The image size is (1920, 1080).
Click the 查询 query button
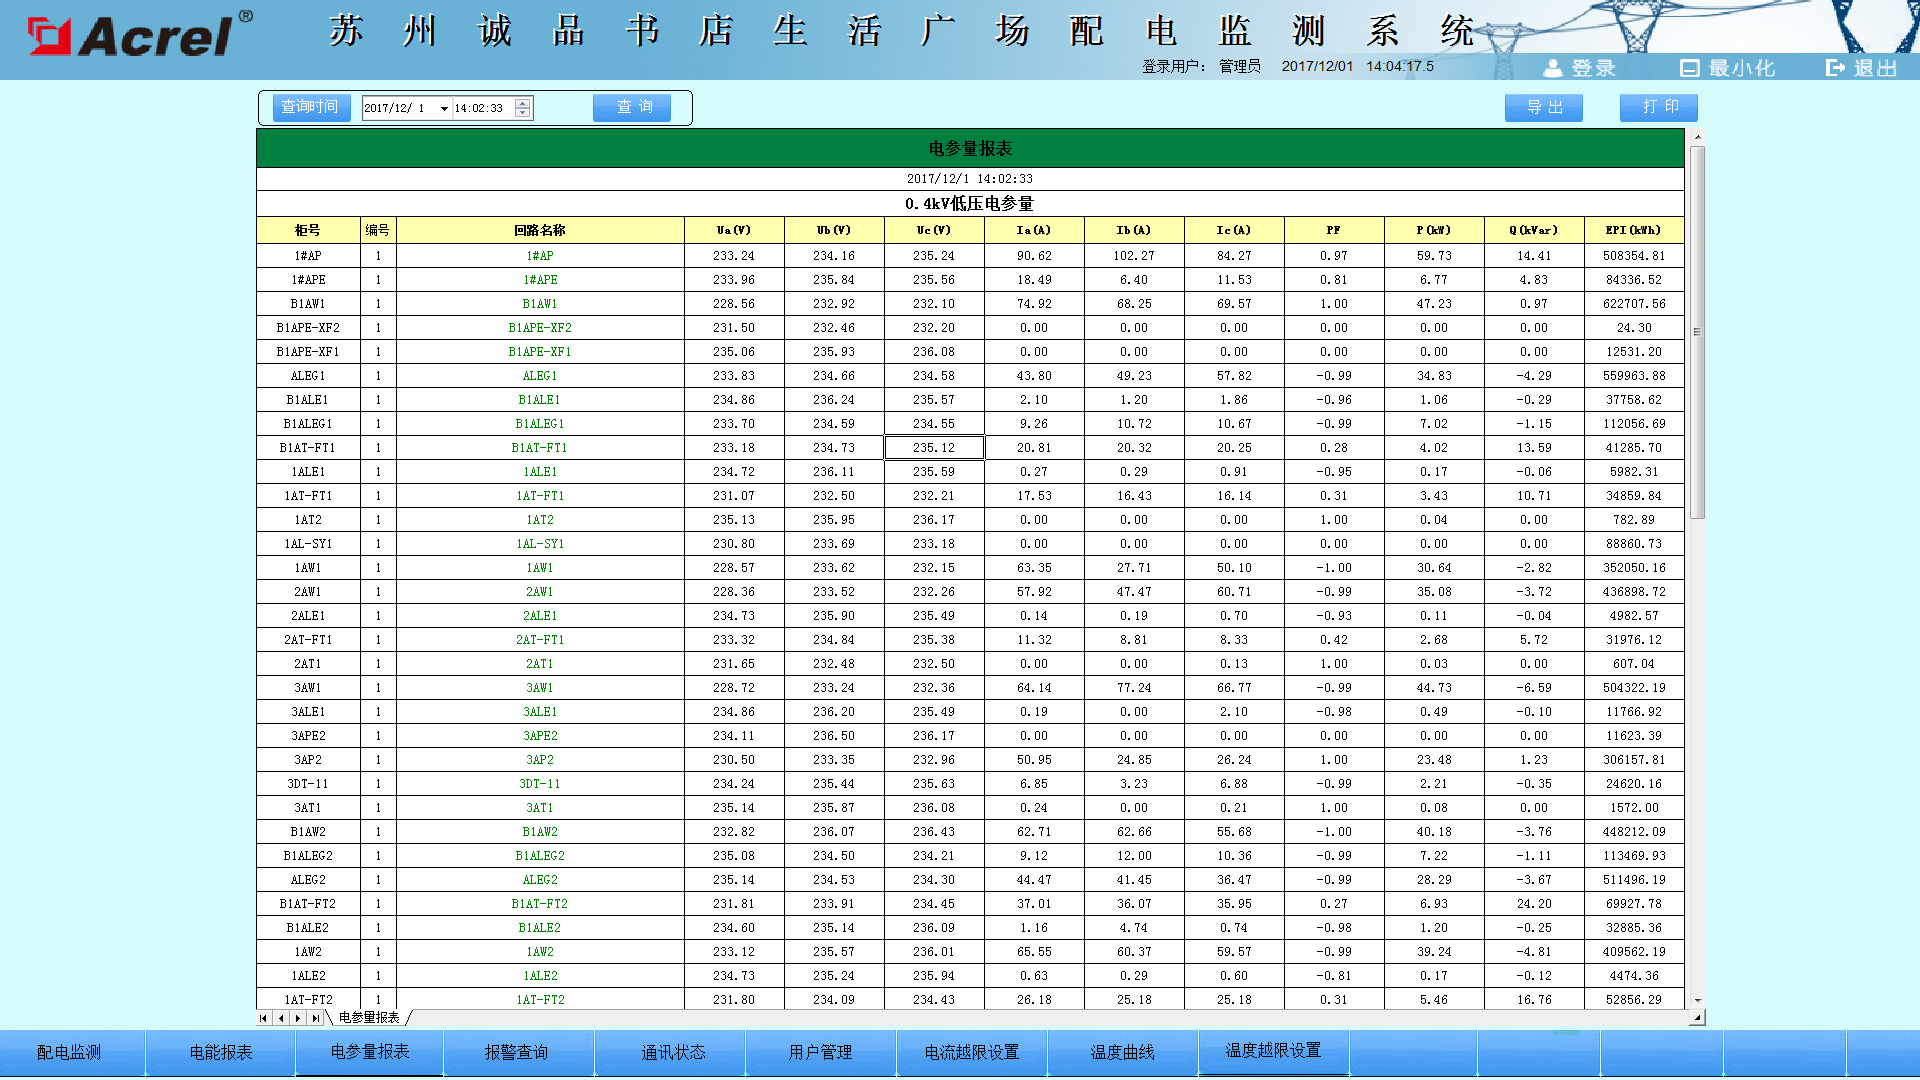point(632,108)
